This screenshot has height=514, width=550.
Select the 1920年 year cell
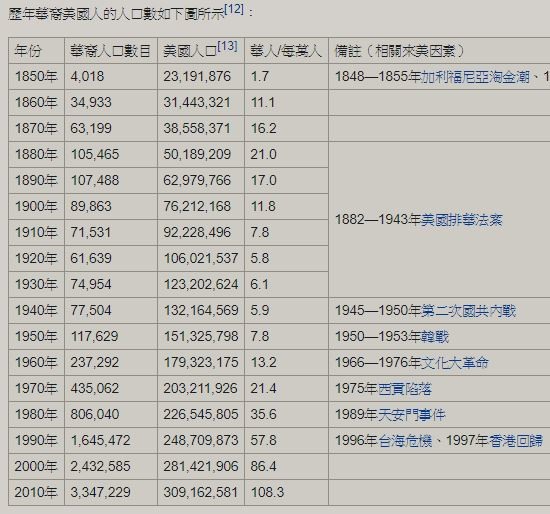coord(36,258)
